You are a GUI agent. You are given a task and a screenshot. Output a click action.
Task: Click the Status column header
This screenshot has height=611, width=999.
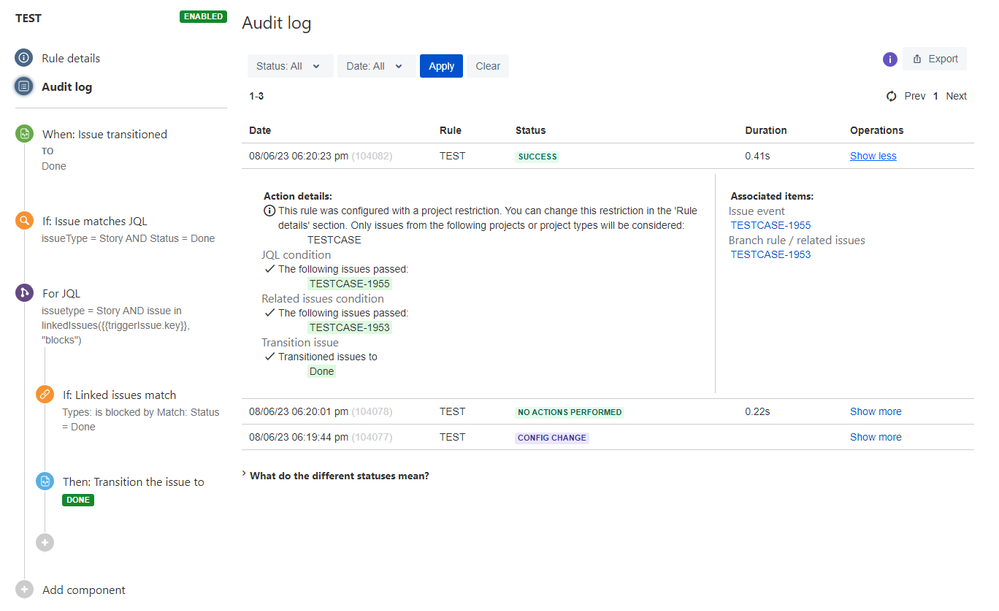pyautogui.click(x=531, y=131)
